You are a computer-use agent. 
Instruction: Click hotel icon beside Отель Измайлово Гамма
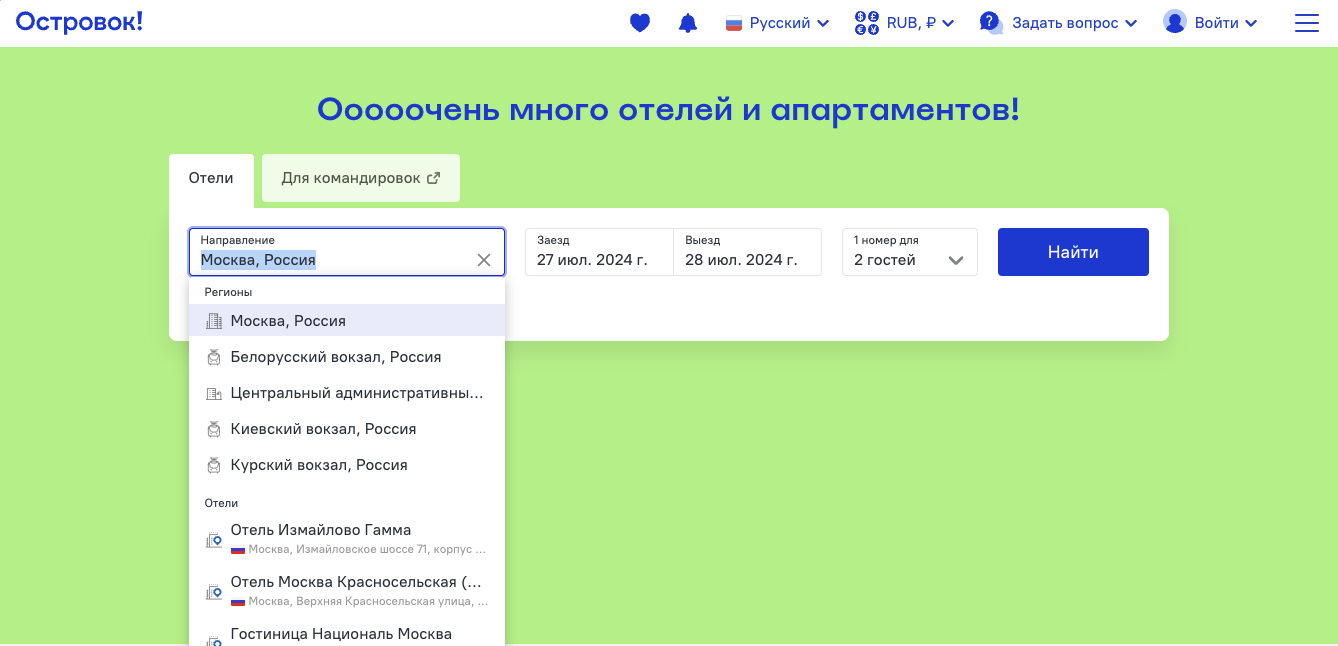(213, 540)
